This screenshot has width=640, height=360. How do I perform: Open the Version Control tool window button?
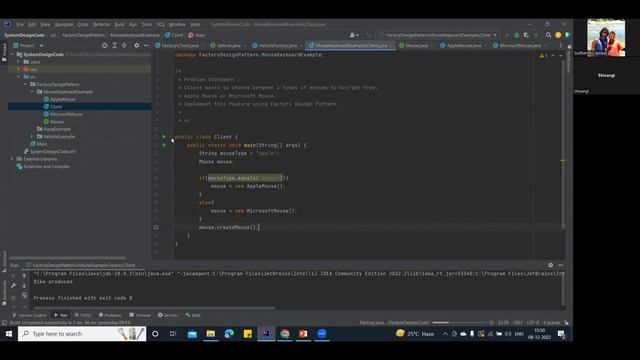tap(29, 315)
